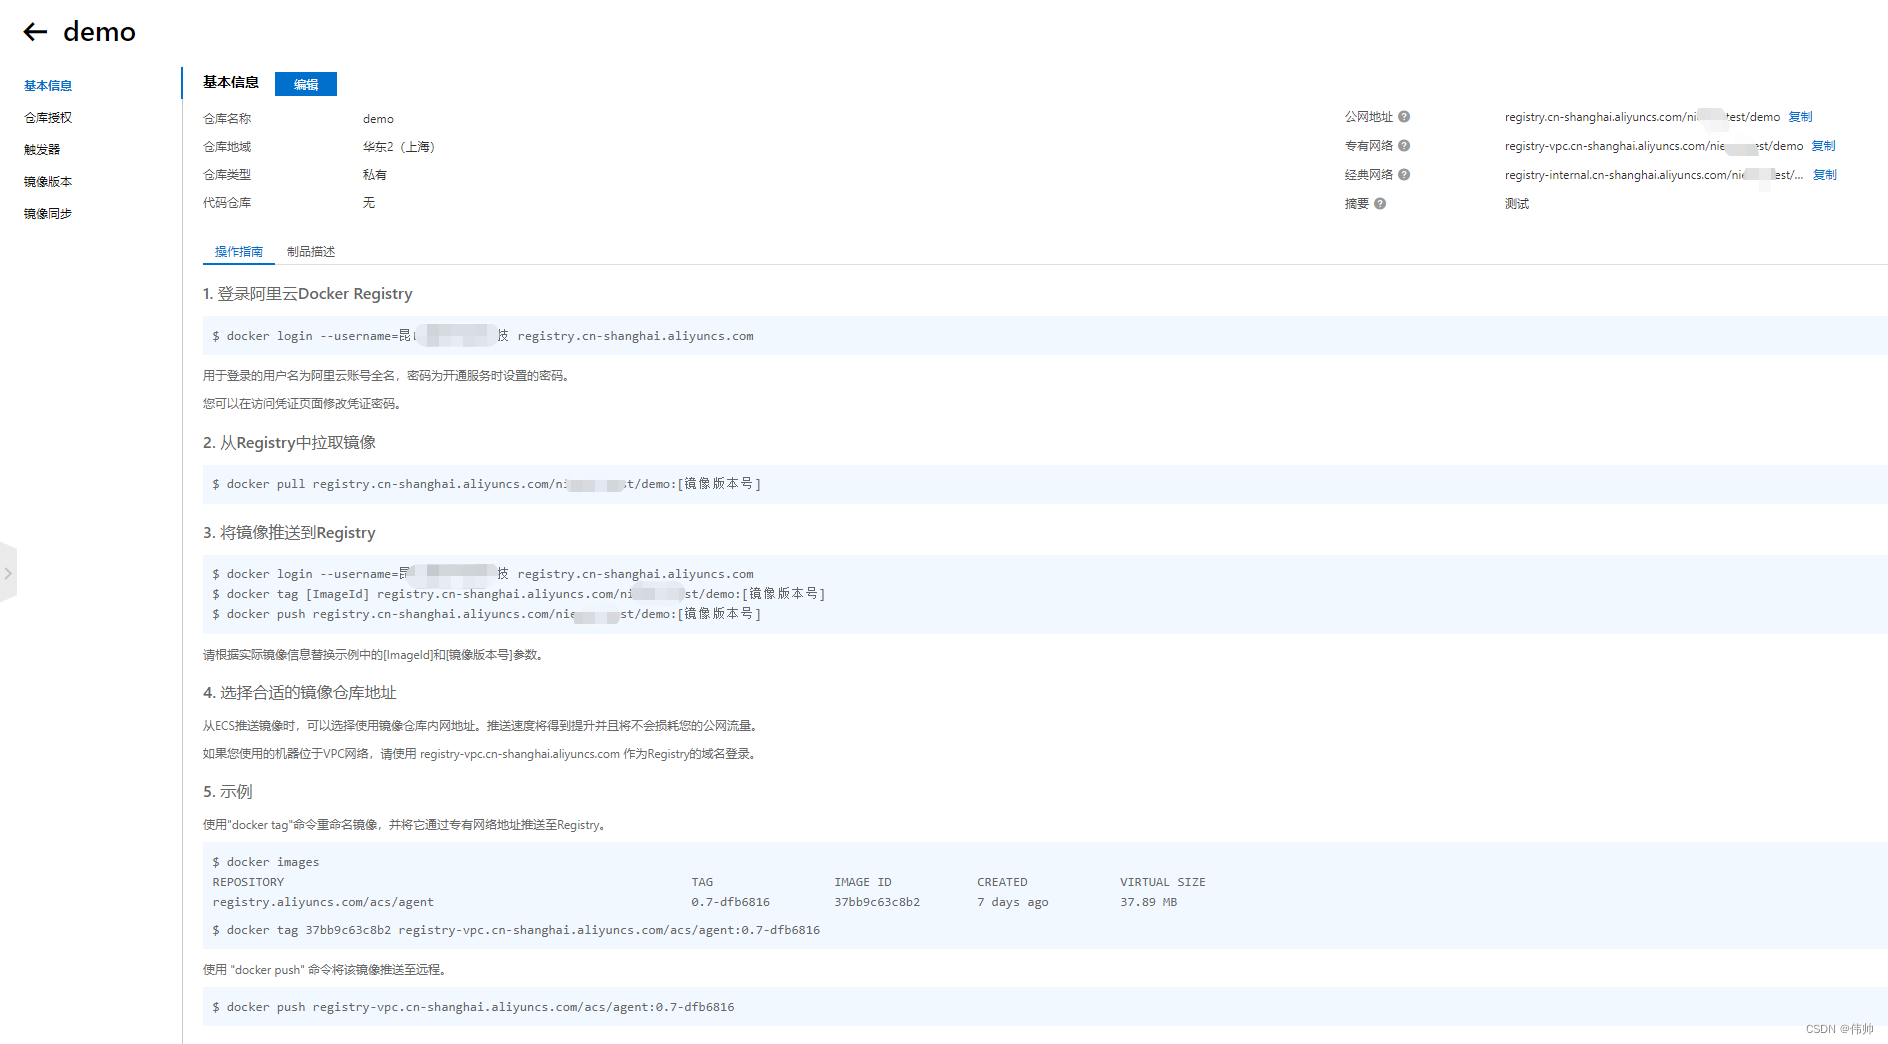This screenshot has width=1888, height=1044.
Task: Copy the 公网地址 registry address via 复制
Action: tap(1799, 117)
